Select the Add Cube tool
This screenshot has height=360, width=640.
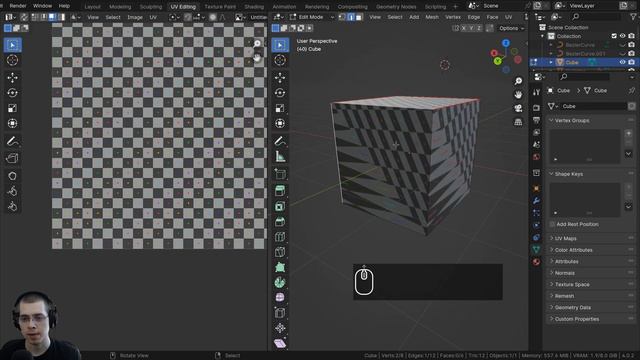[x=280, y=174]
